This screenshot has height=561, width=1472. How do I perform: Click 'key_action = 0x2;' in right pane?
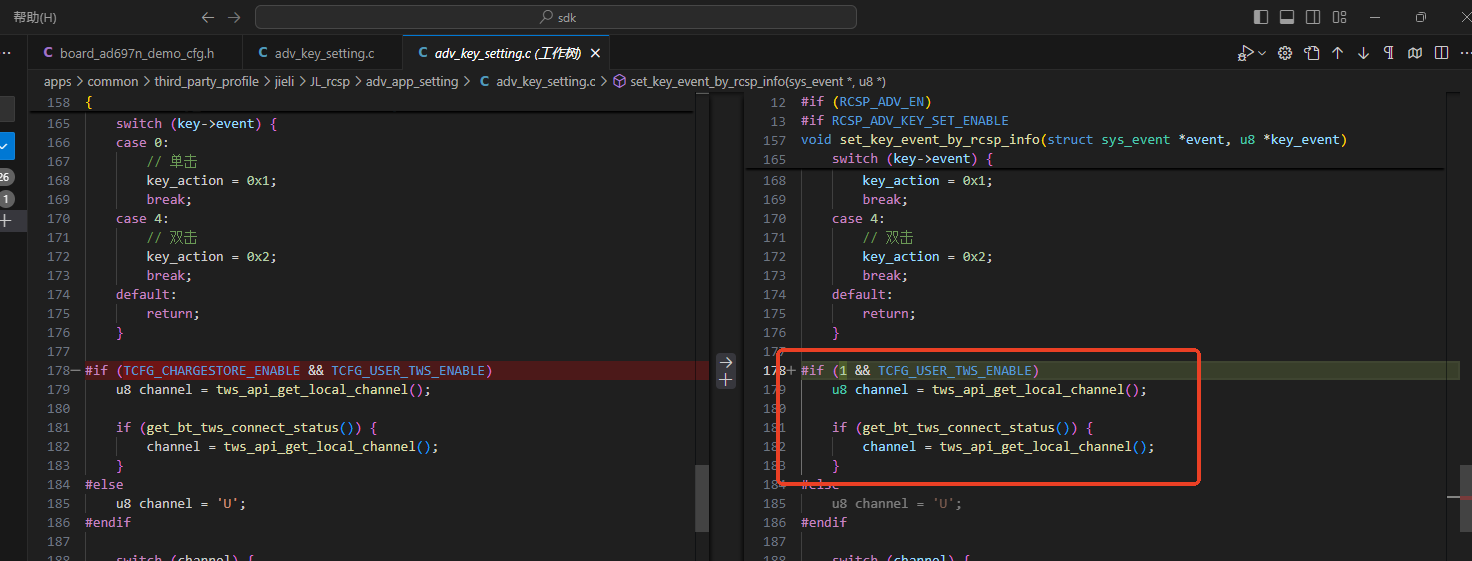click(x=927, y=256)
